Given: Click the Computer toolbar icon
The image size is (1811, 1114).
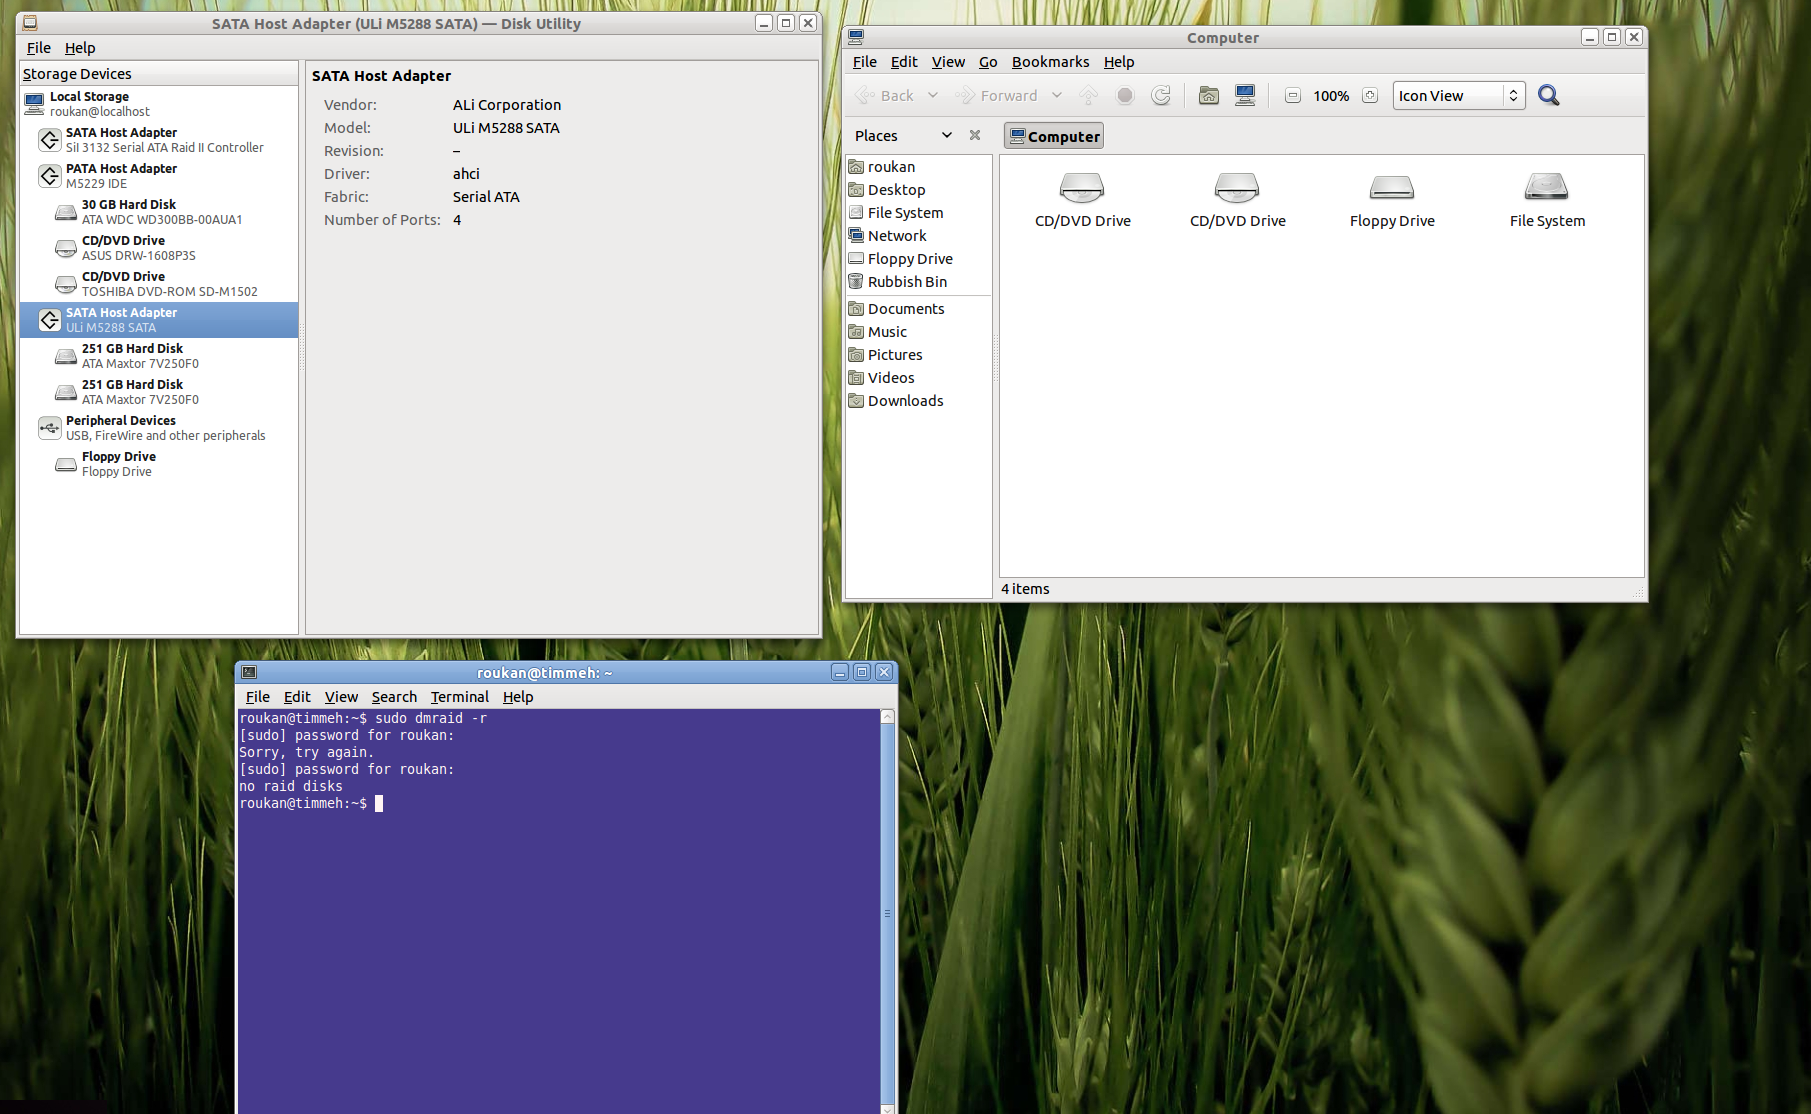Looking at the screenshot, I should [x=1245, y=96].
